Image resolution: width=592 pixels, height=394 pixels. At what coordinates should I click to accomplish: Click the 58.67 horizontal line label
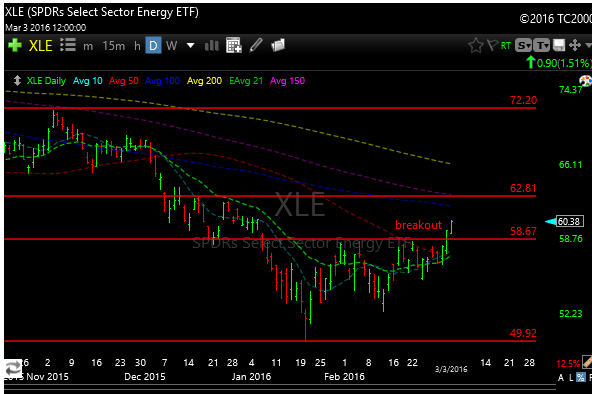coord(523,231)
